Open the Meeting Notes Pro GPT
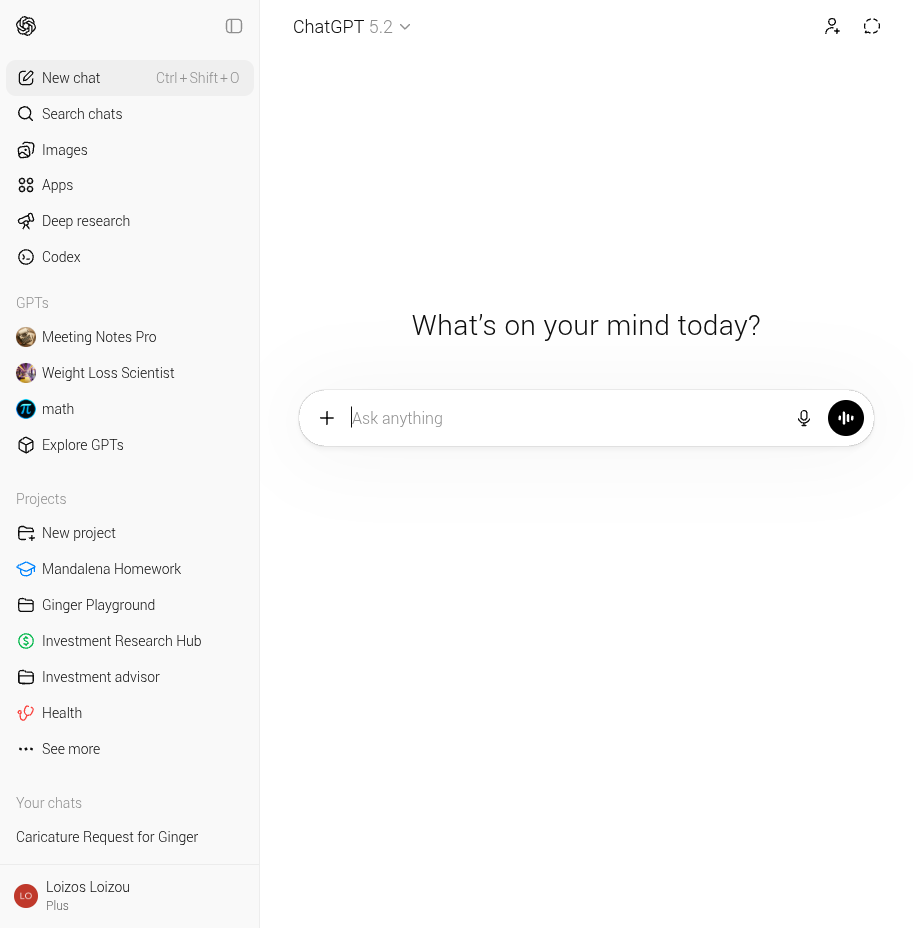The height and width of the screenshot is (928, 913). [99, 337]
